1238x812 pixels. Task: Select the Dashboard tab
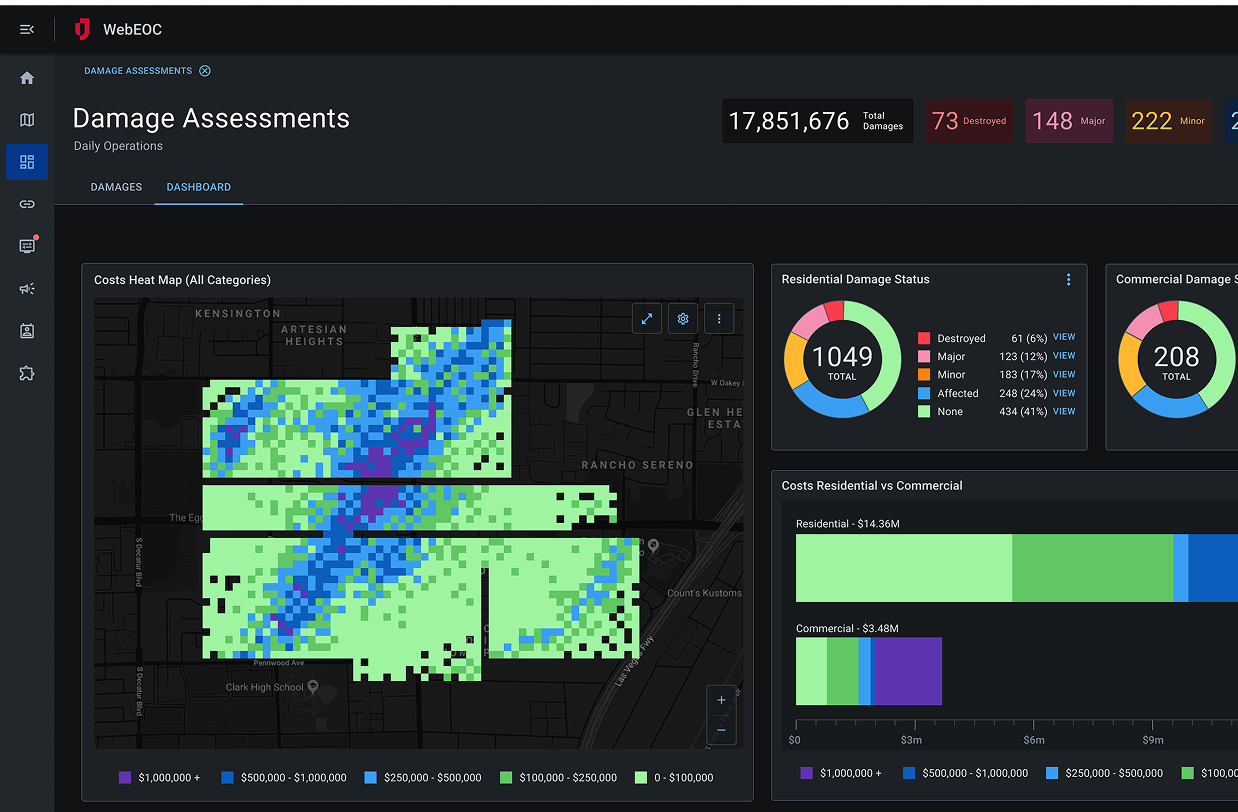click(198, 187)
